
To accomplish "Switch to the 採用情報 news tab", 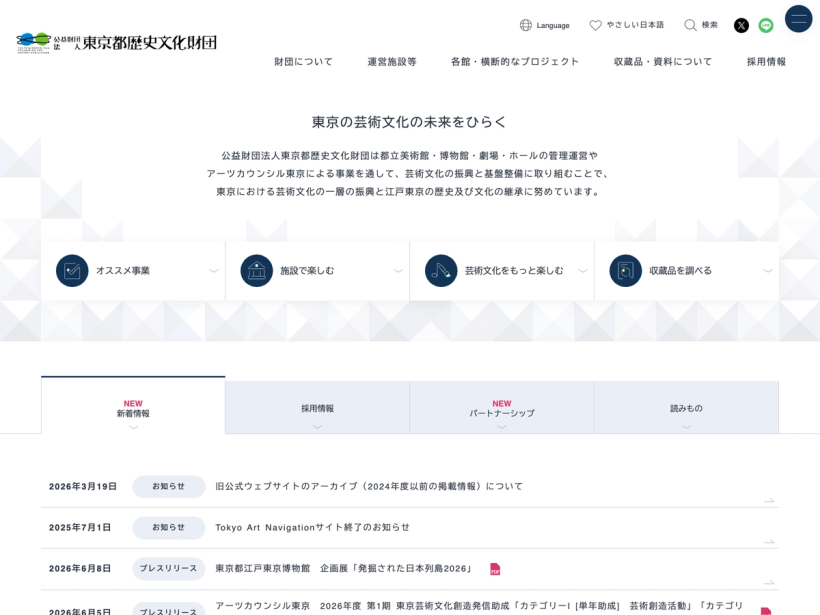I will [x=317, y=408].
